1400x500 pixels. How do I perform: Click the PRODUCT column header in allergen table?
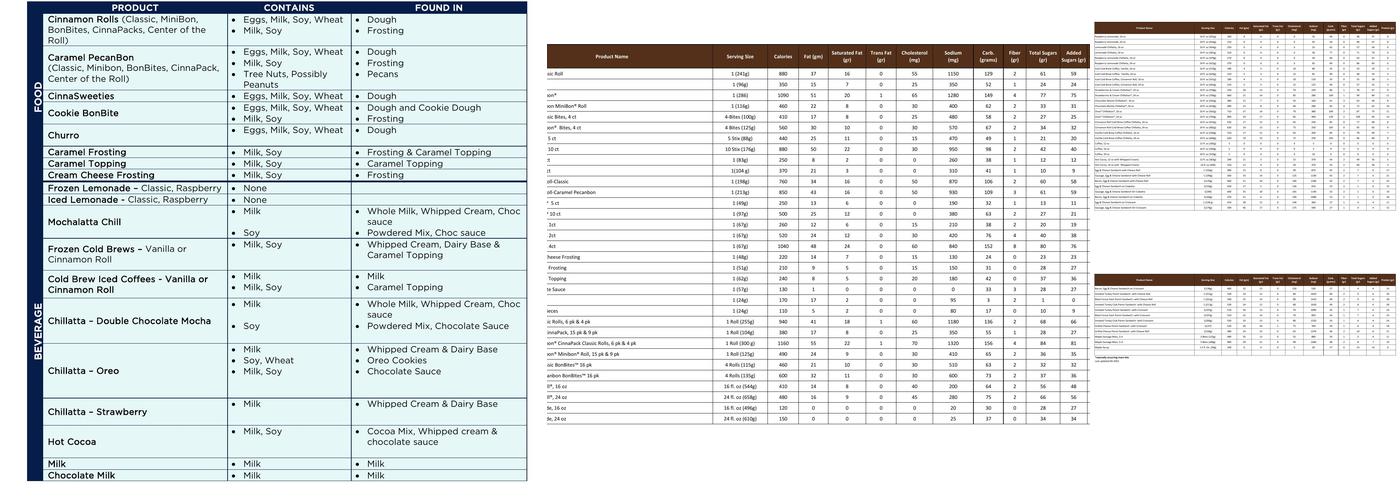[134, 7]
